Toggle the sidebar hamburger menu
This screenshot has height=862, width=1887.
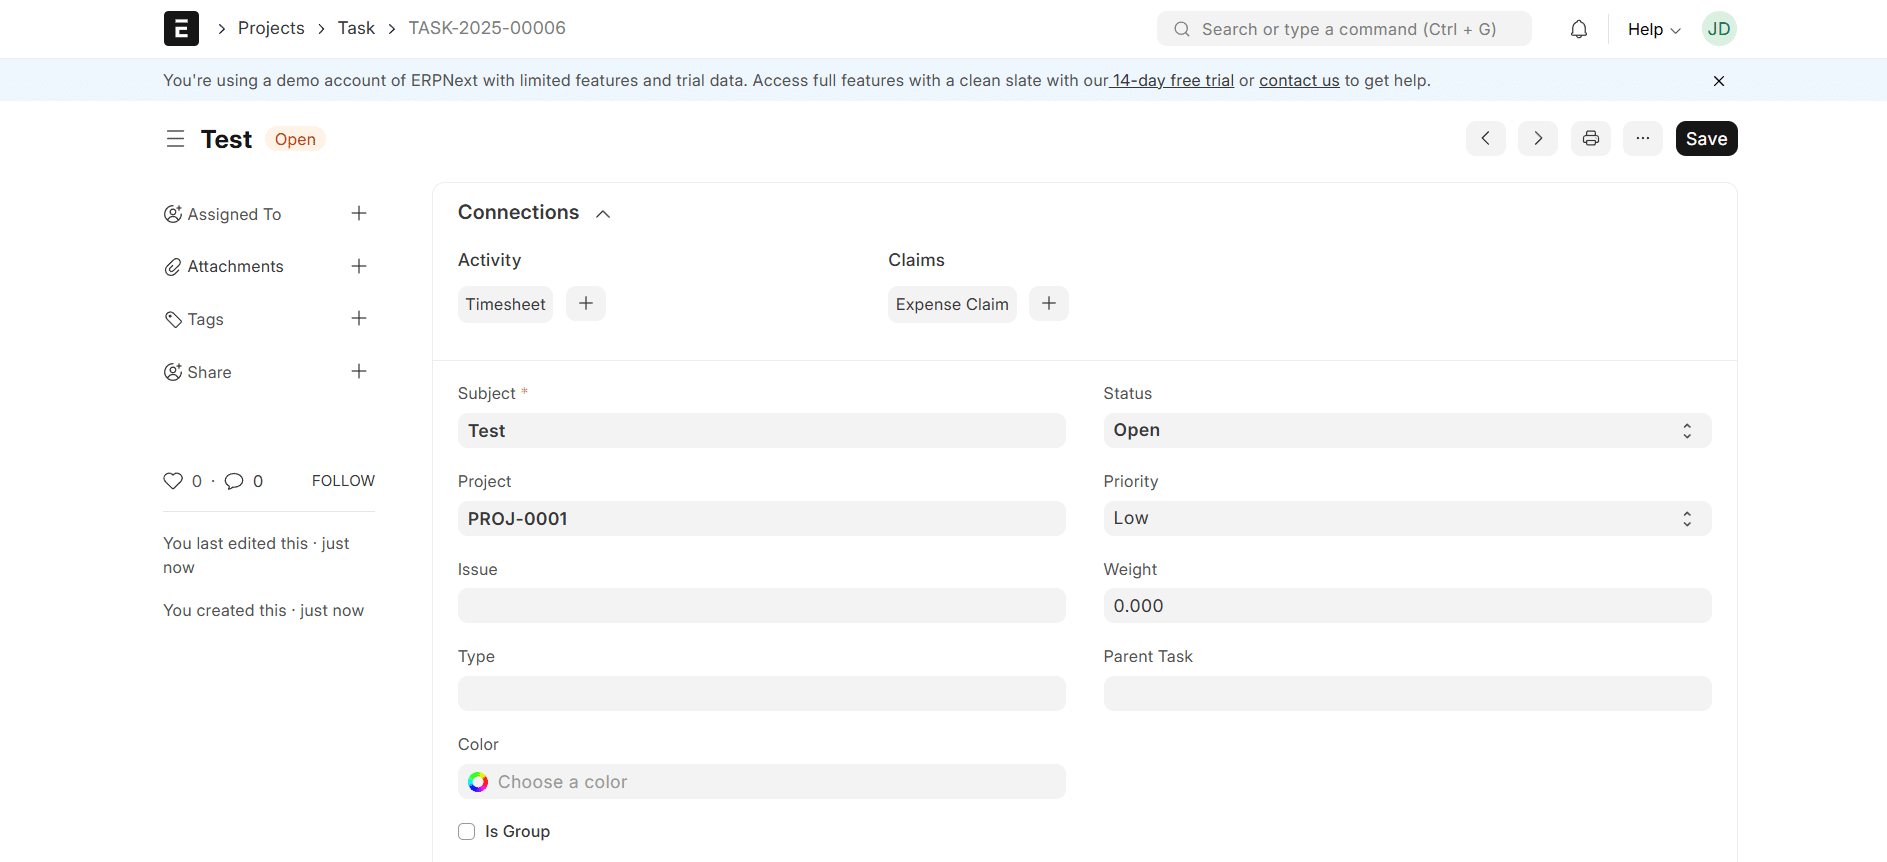point(175,139)
